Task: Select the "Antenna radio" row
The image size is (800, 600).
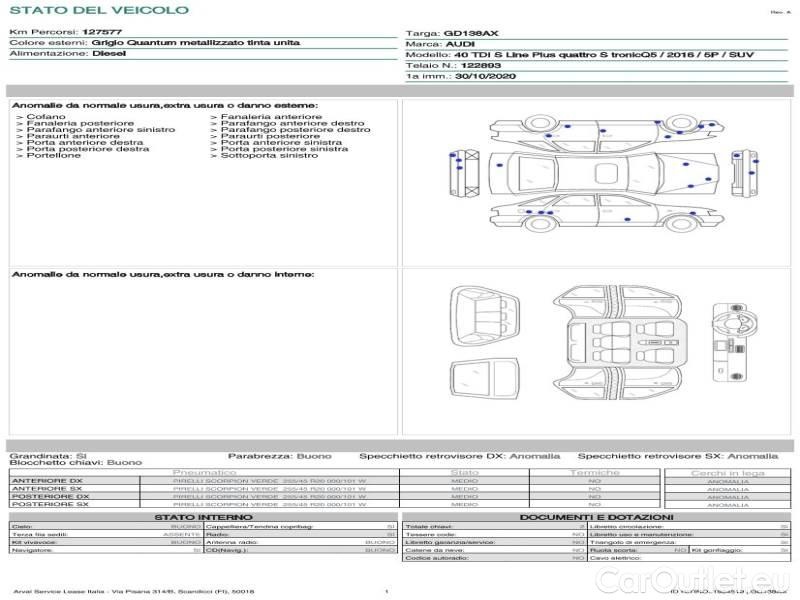Action: click(x=301, y=542)
